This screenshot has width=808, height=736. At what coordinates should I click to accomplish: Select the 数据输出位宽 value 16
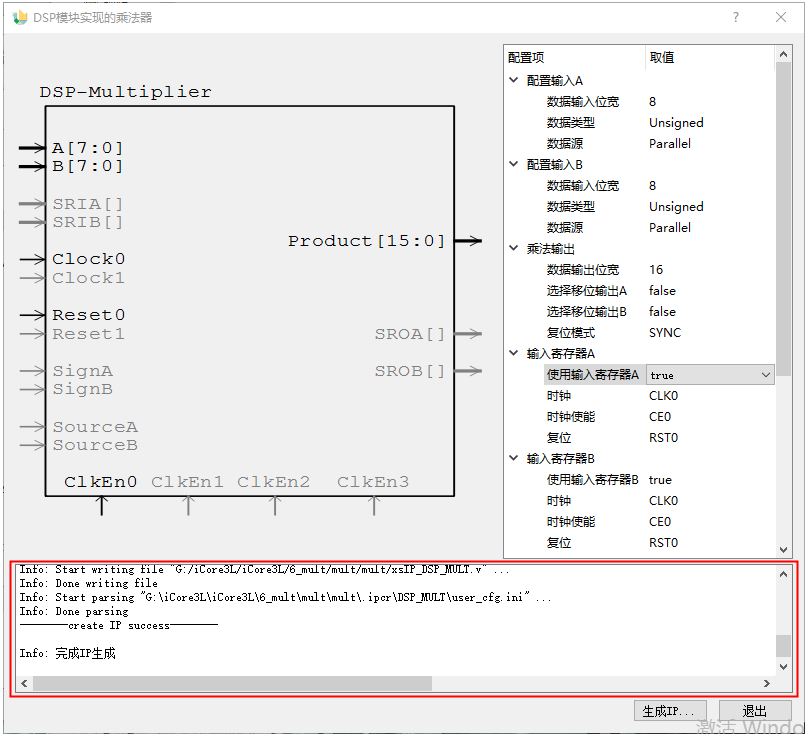656,270
